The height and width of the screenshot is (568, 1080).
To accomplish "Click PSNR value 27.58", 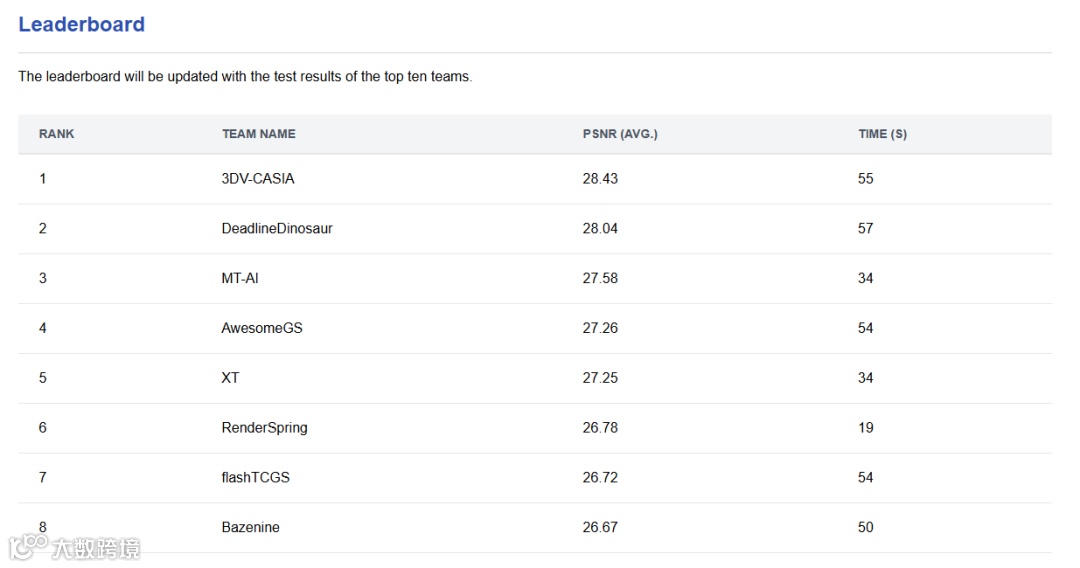I will [600, 279].
